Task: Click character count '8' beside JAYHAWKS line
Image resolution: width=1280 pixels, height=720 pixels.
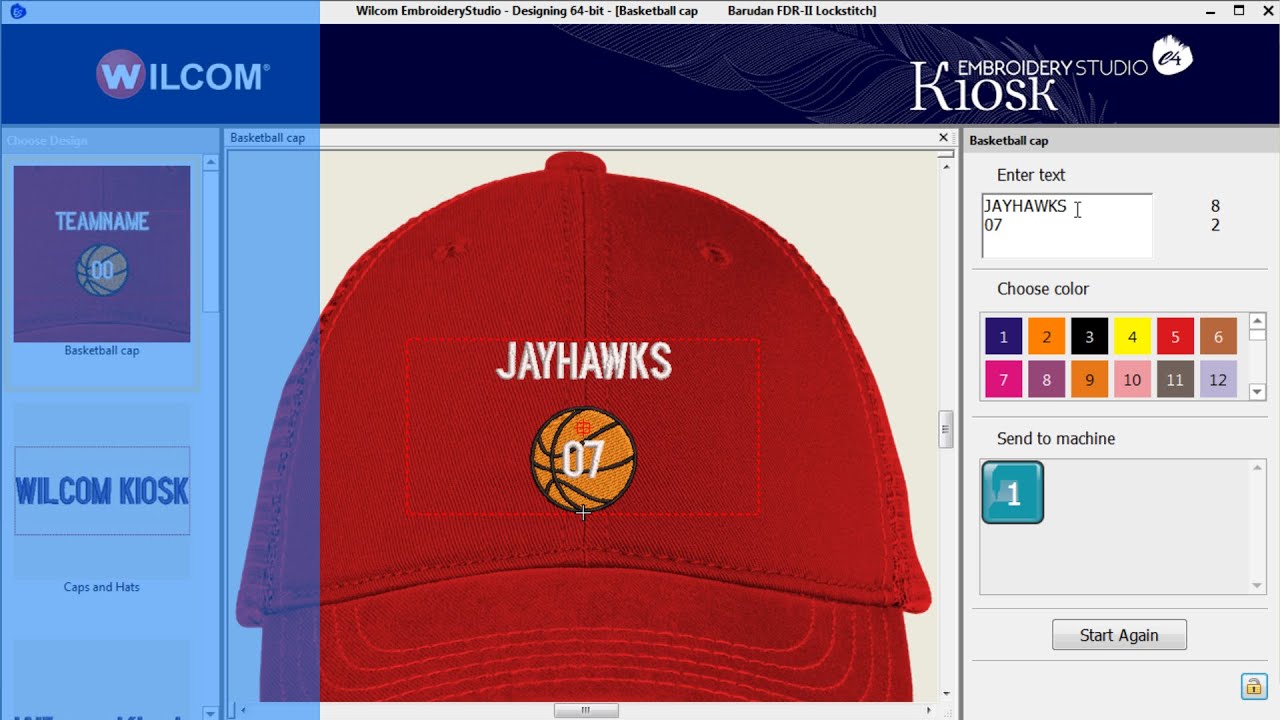Action: (x=1216, y=206)
